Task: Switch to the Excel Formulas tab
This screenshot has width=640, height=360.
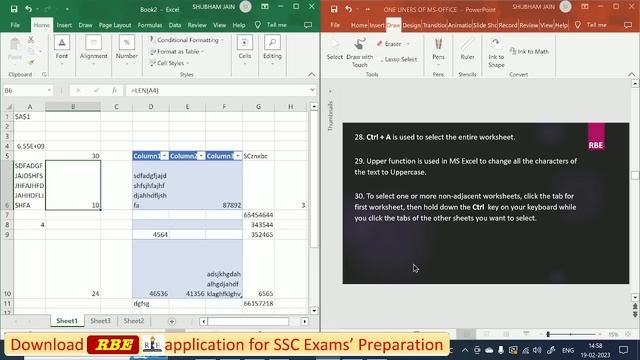Action: 150,25
